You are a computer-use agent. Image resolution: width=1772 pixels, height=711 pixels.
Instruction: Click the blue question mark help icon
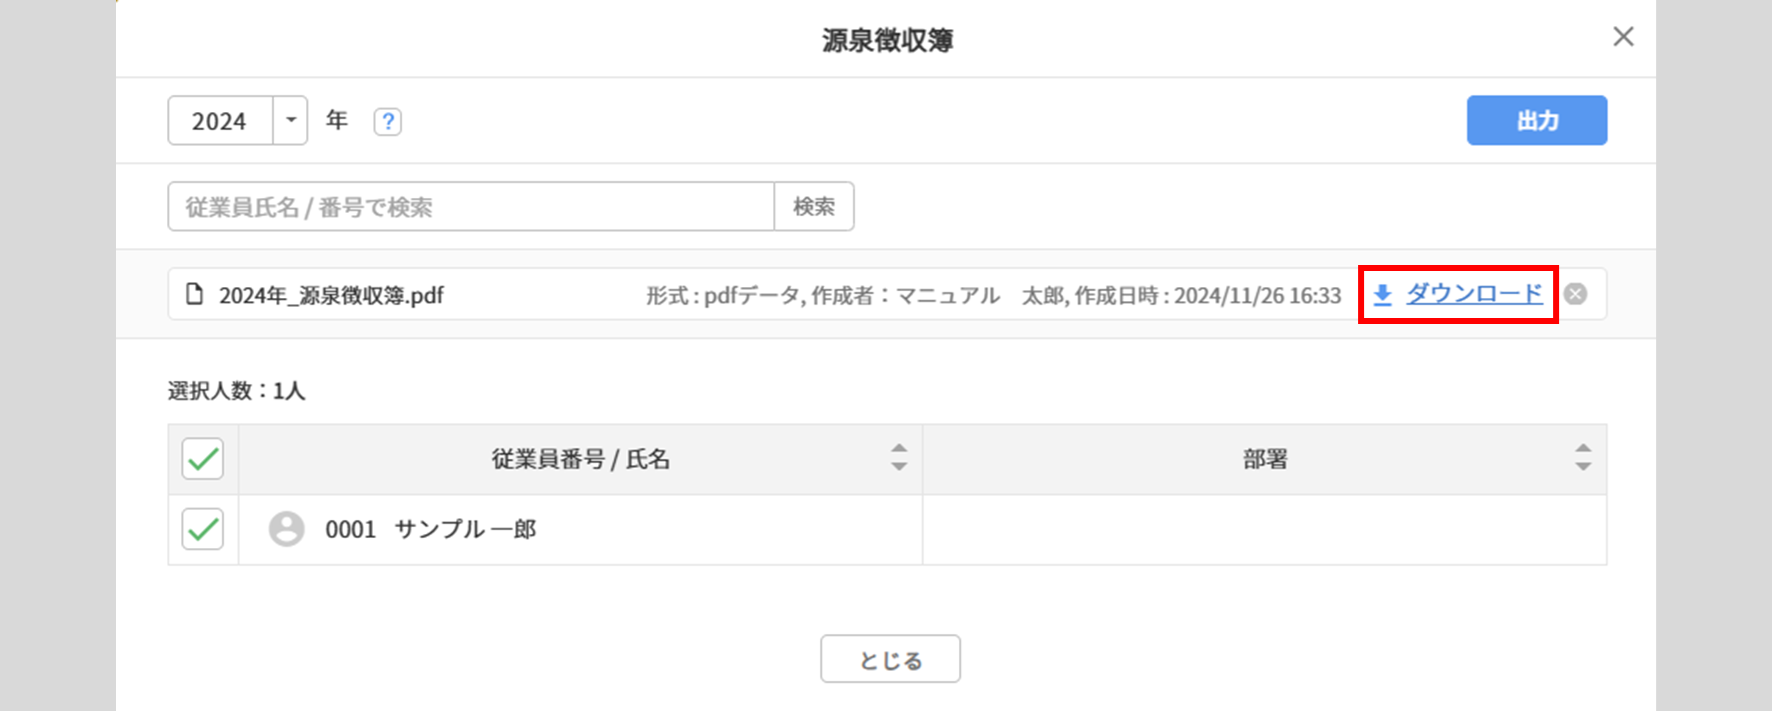point(387,122)
